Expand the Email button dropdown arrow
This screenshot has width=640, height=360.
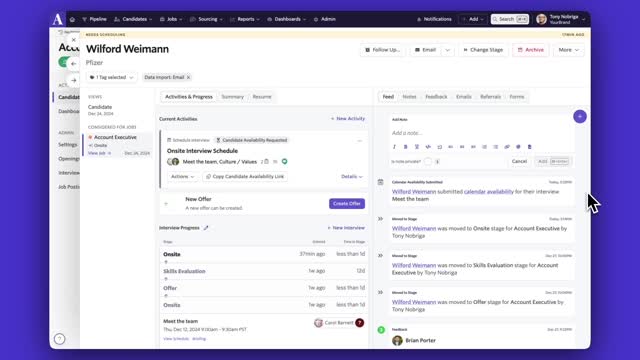[448, 50]
